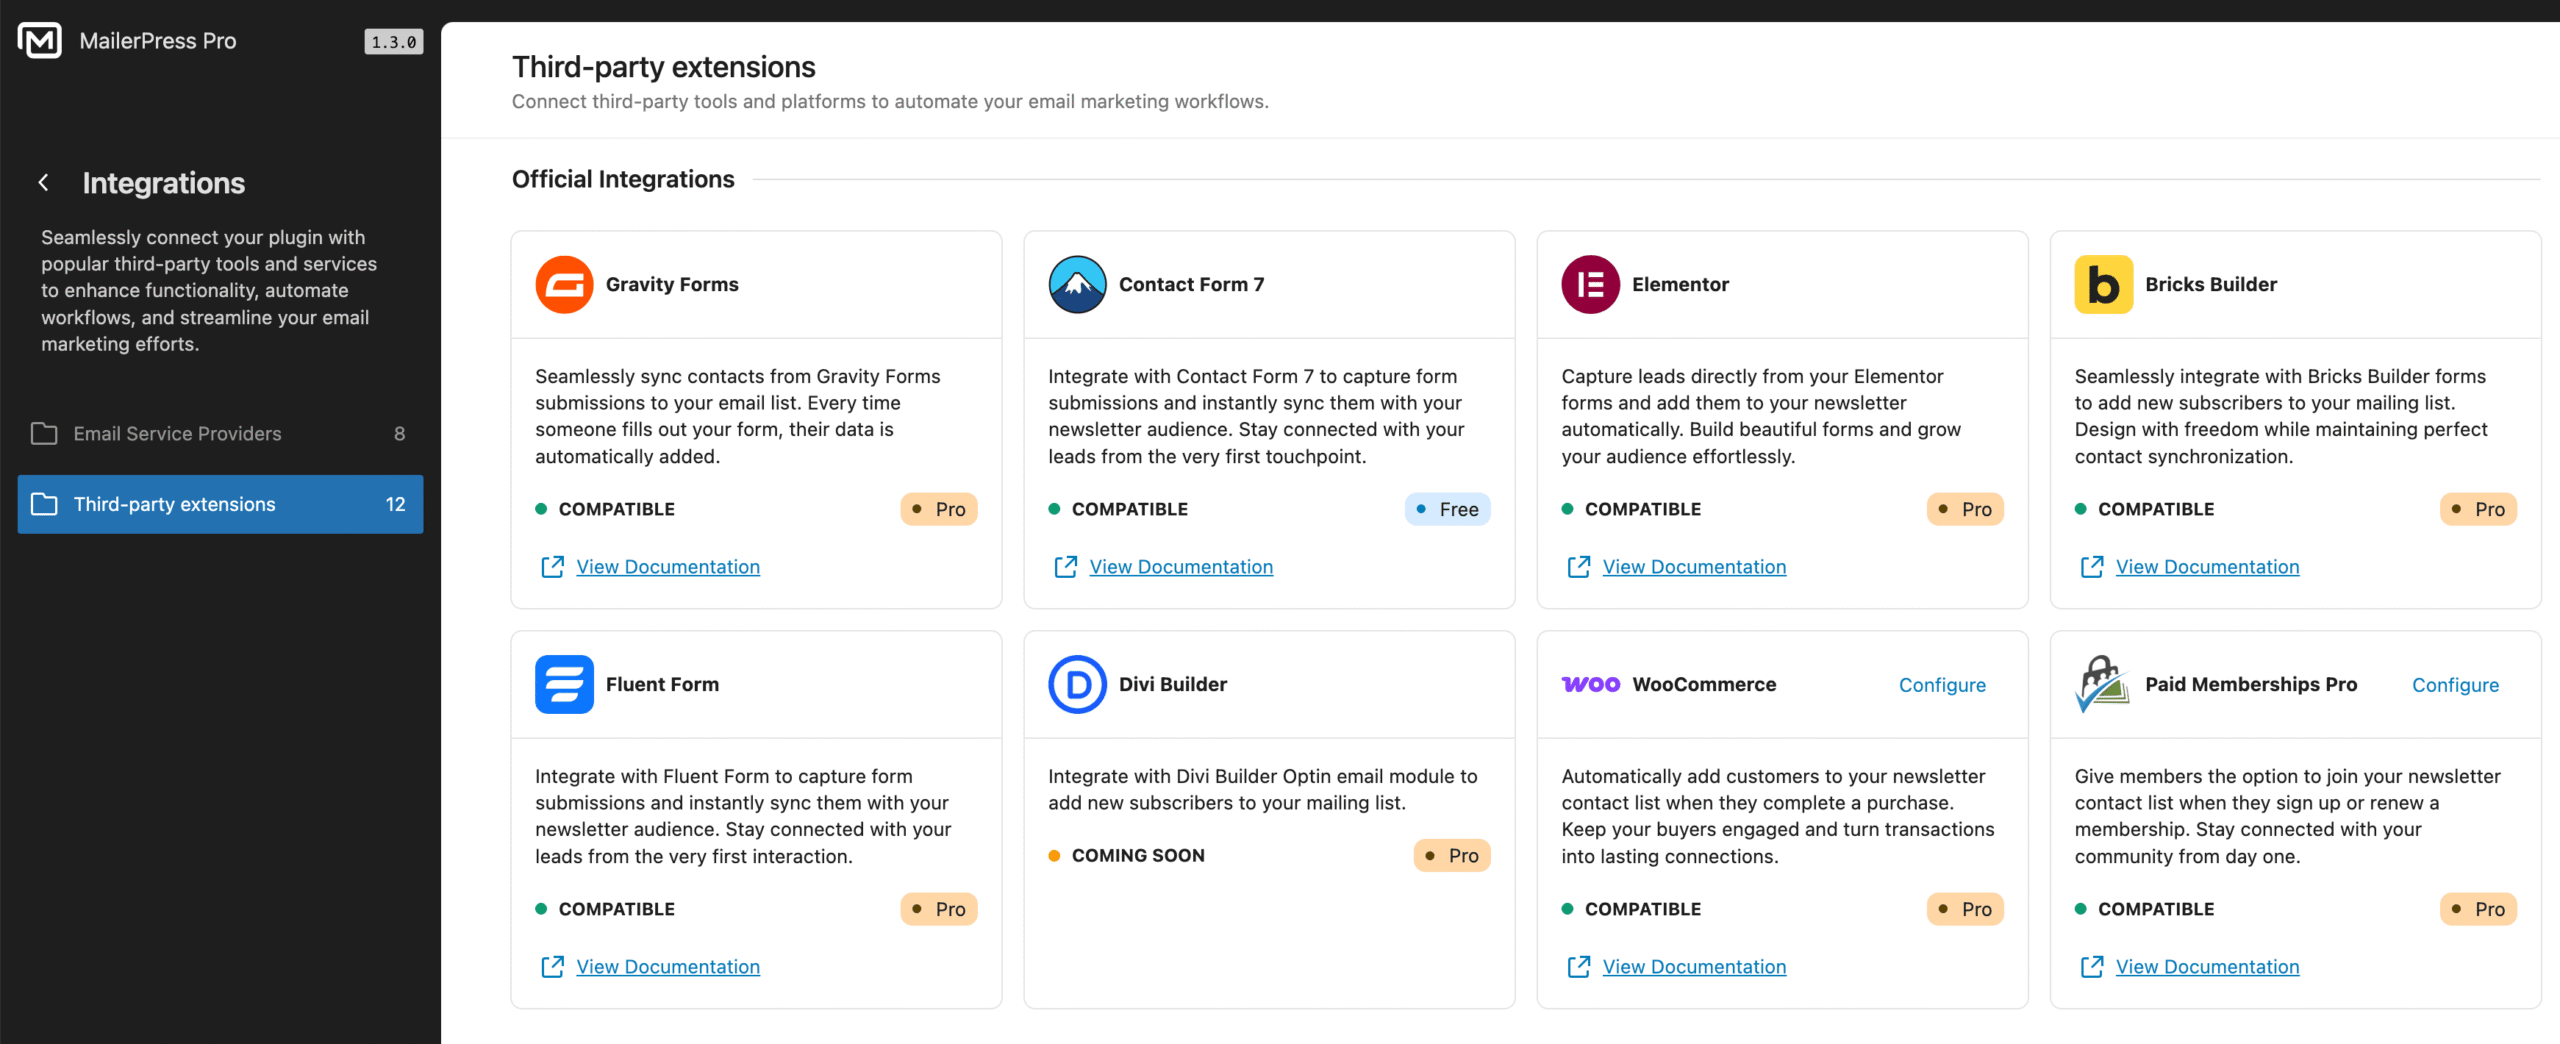
Task: Open Bricks Builder documentation link
Action: [x=2207, y=567]
